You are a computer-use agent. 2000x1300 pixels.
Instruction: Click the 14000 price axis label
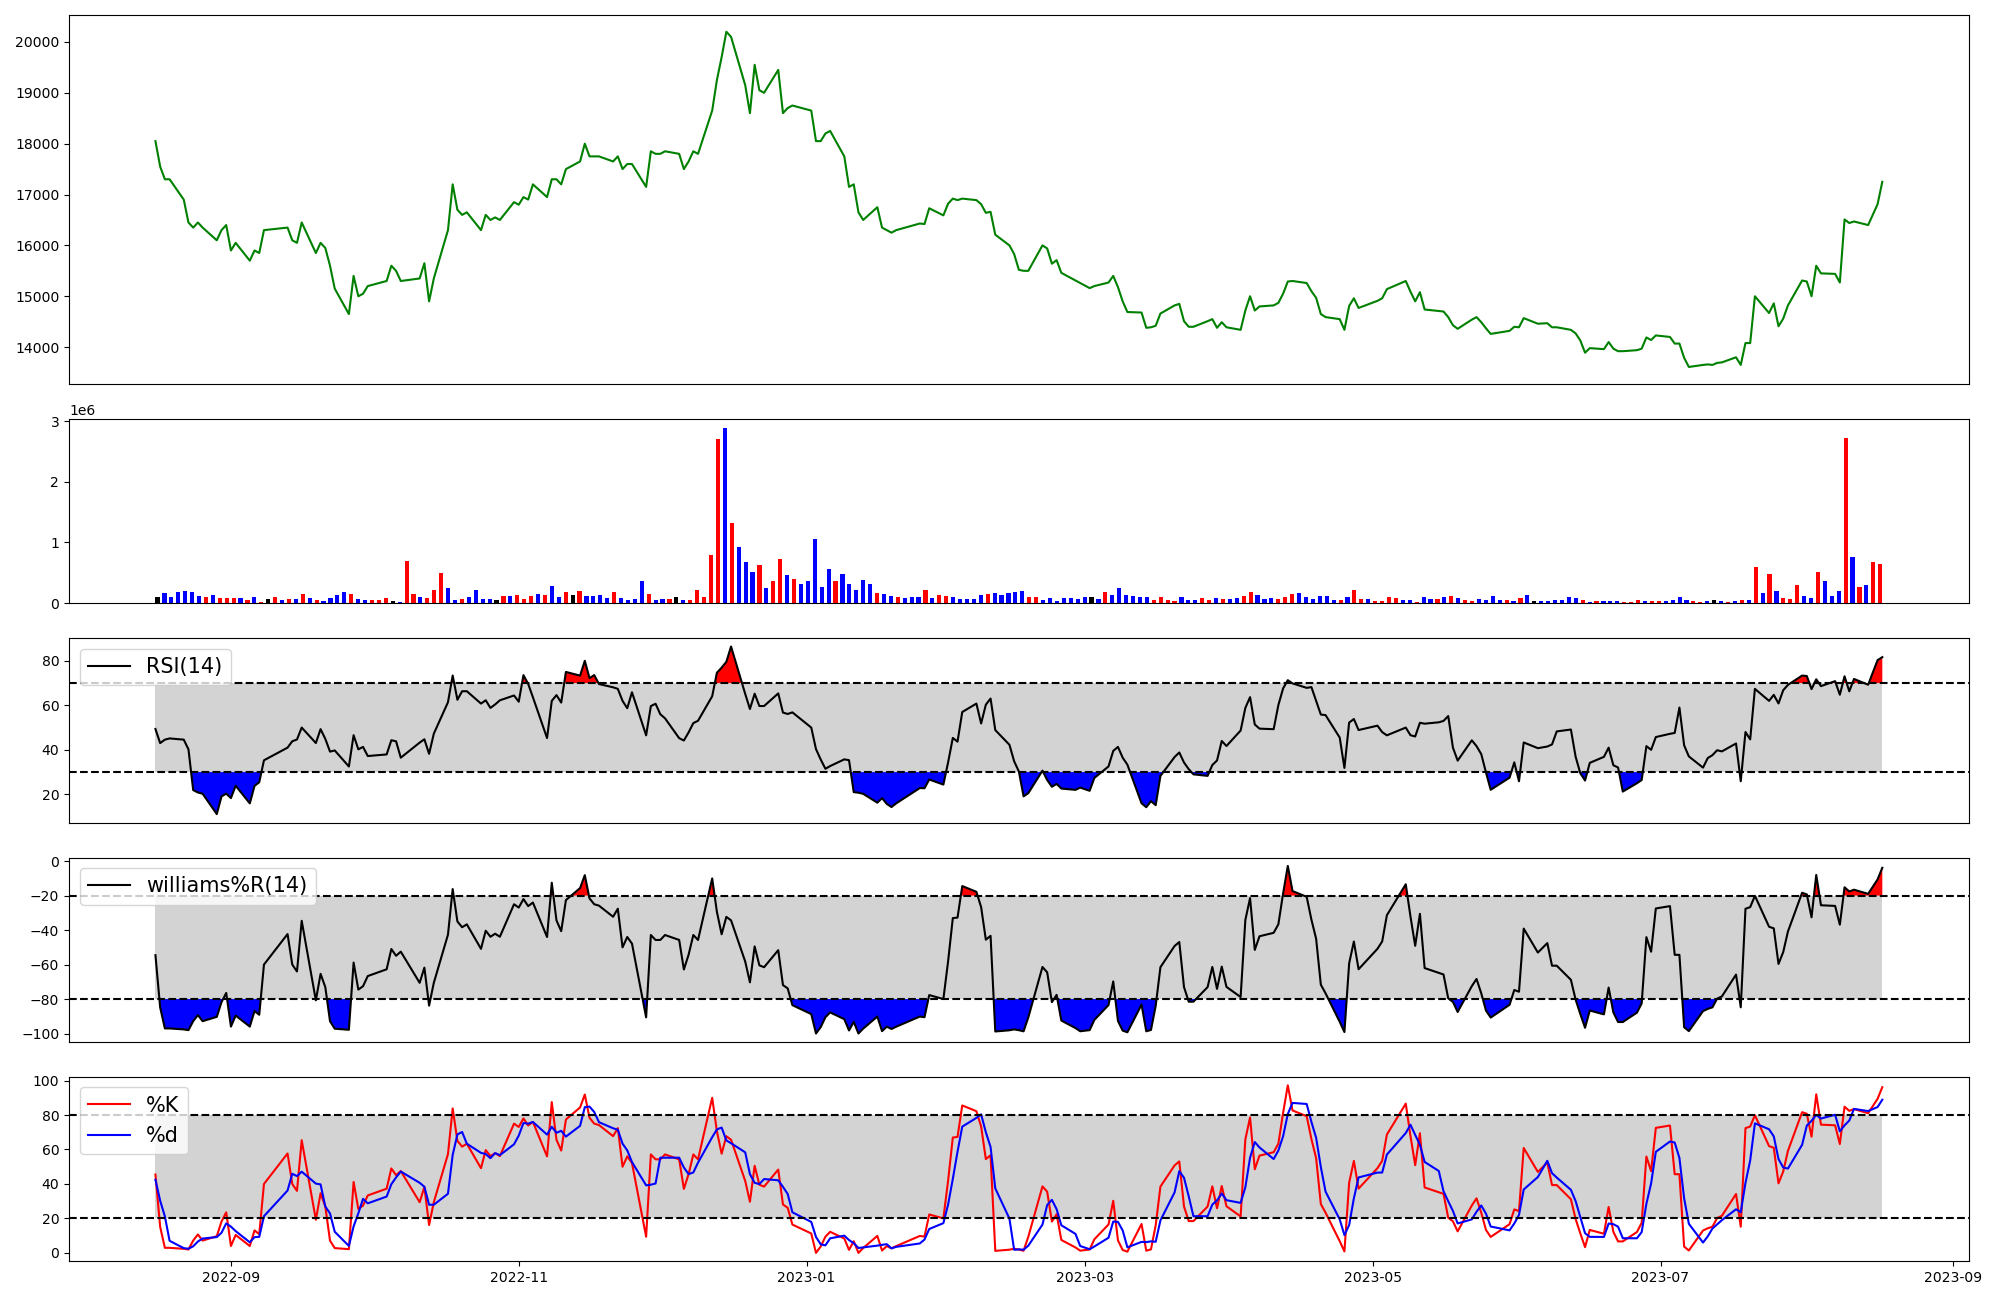(36, 348)
